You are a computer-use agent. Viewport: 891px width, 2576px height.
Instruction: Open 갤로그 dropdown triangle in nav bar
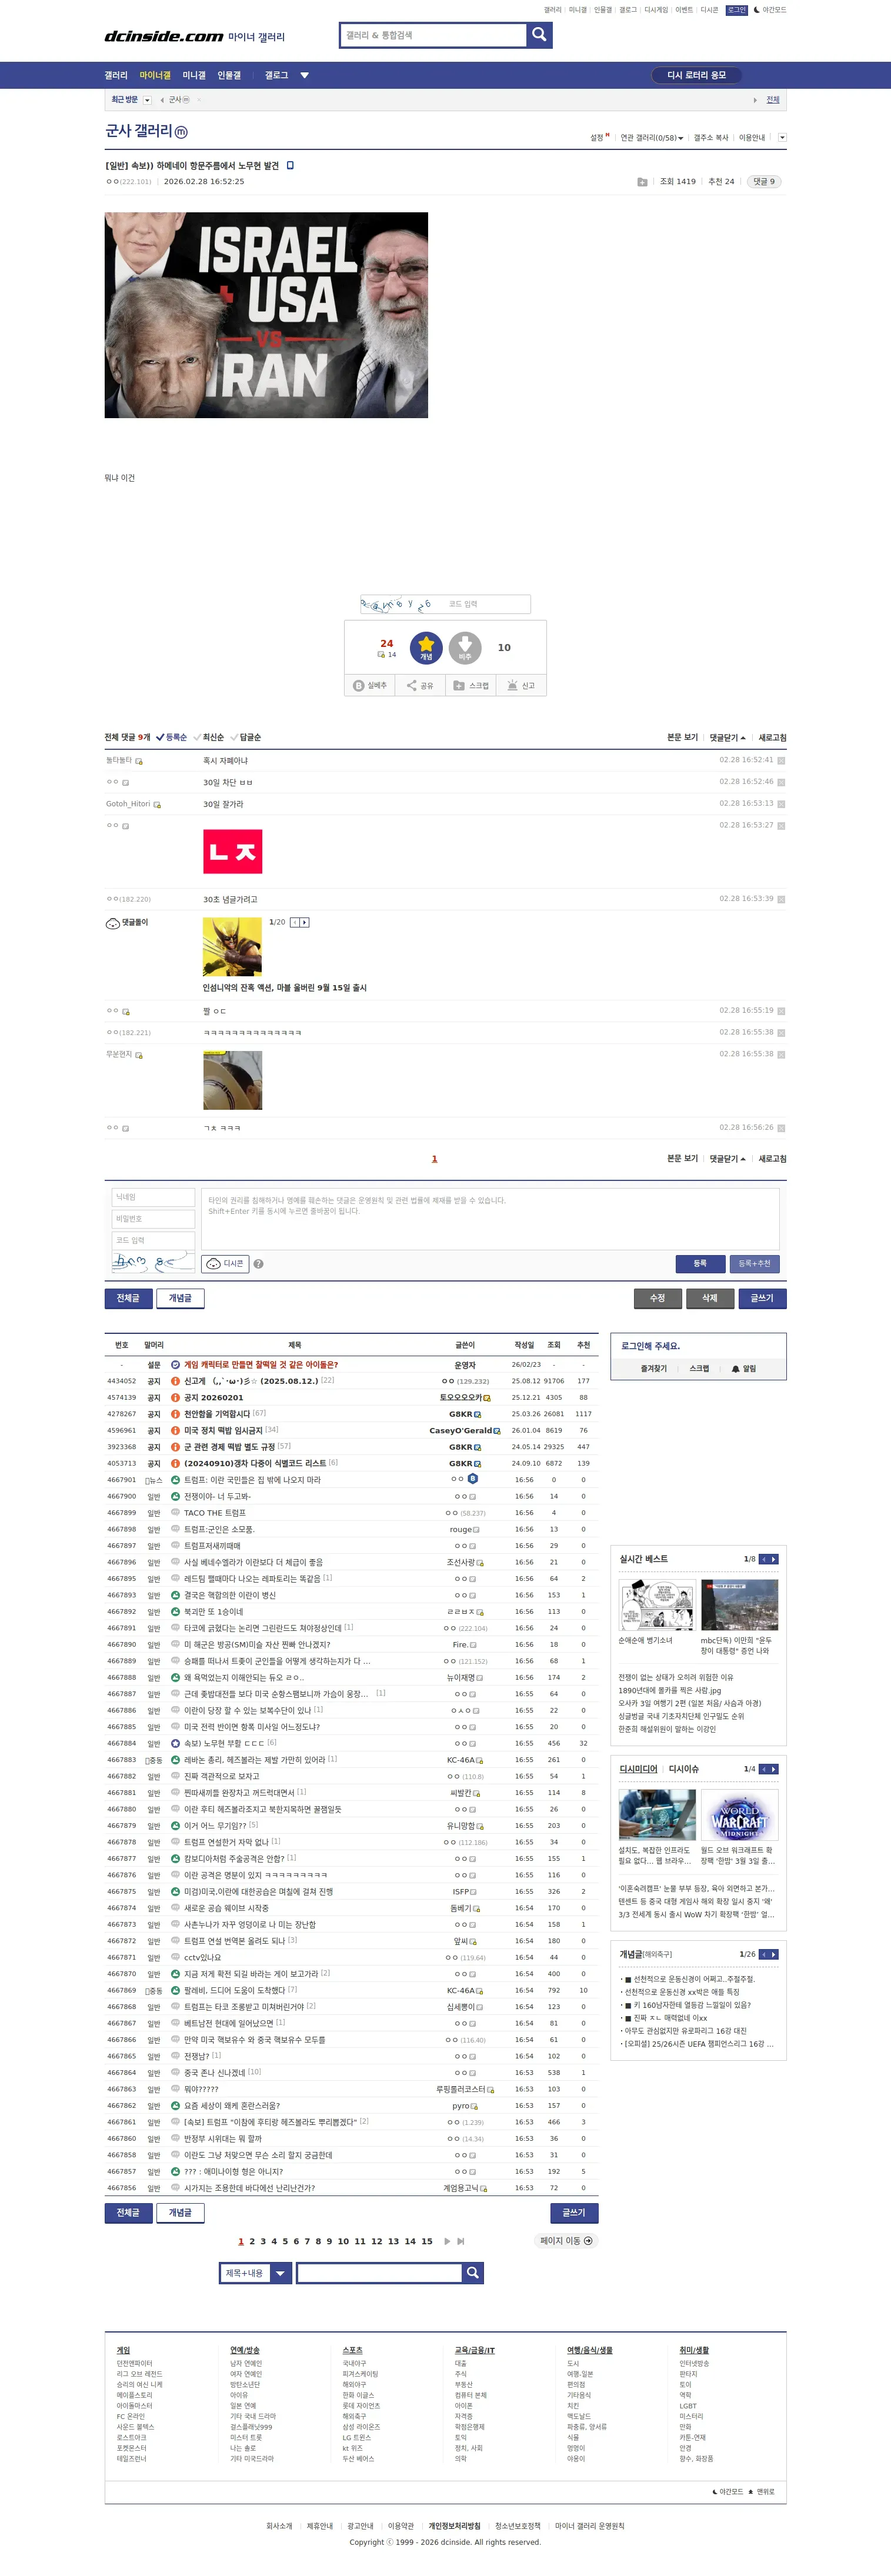tap(305, 75)
